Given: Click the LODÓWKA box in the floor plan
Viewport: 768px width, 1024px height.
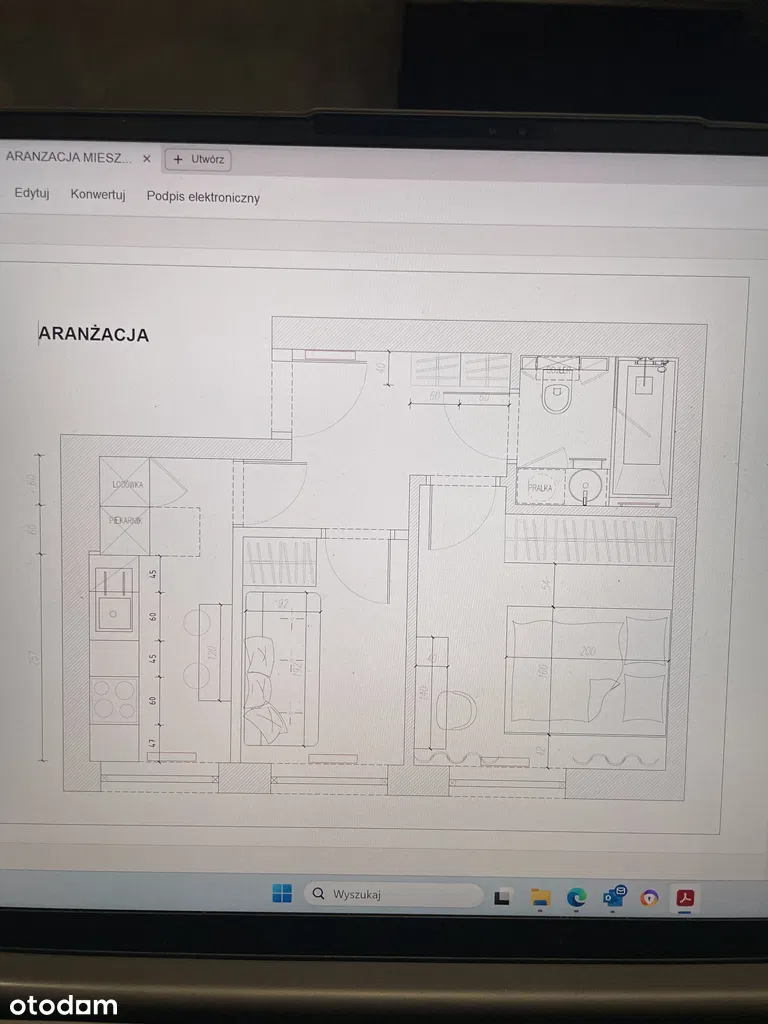Looking at the screenshot, I should point(125,483).
